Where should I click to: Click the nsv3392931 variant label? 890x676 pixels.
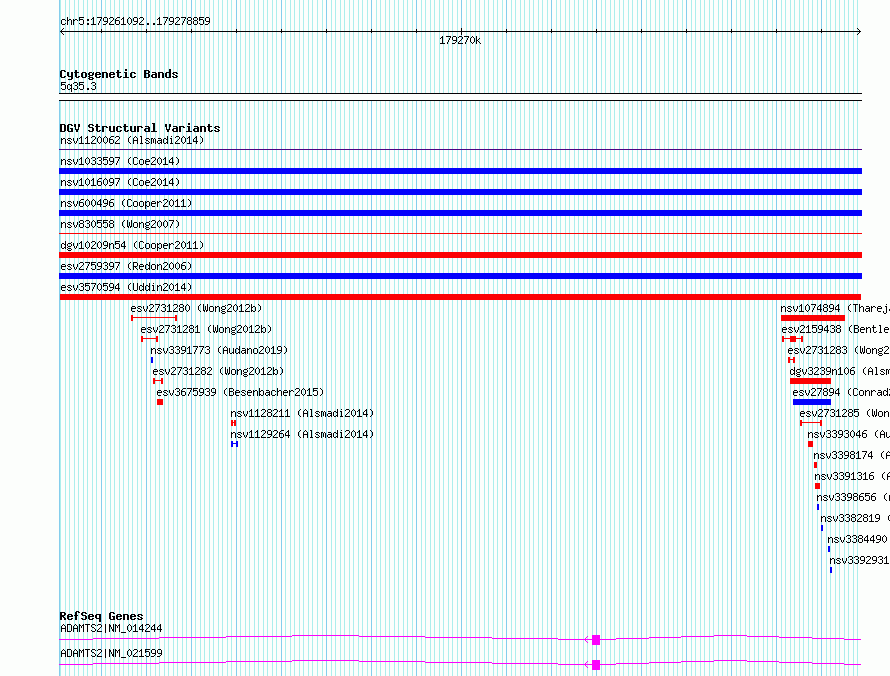[x=859, y=560]
